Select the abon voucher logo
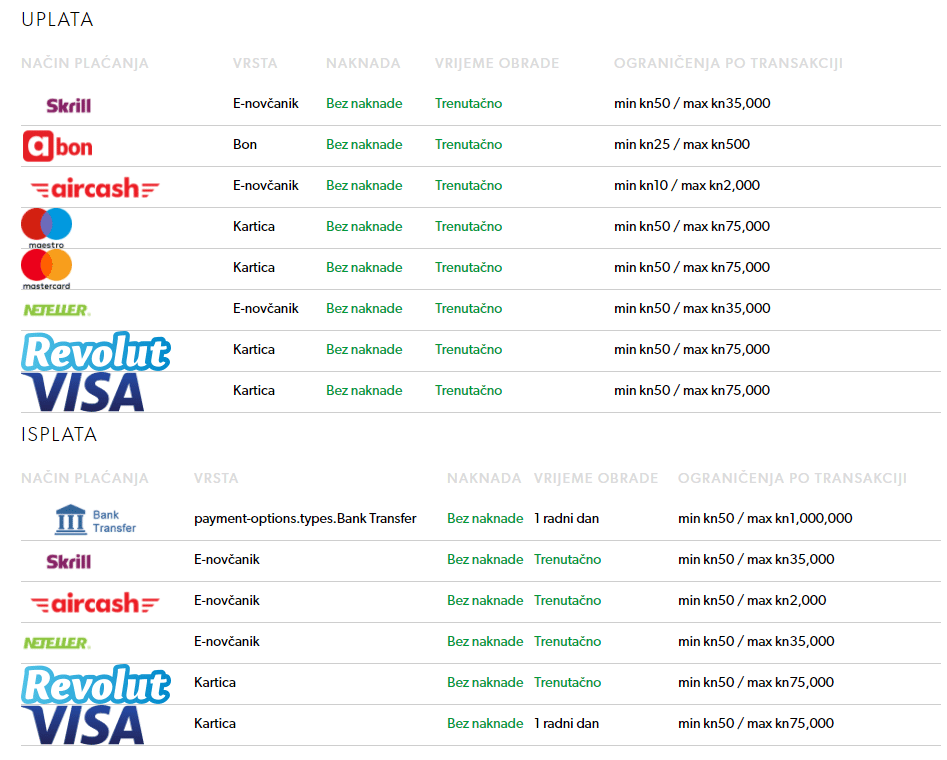 coord(57,146)
